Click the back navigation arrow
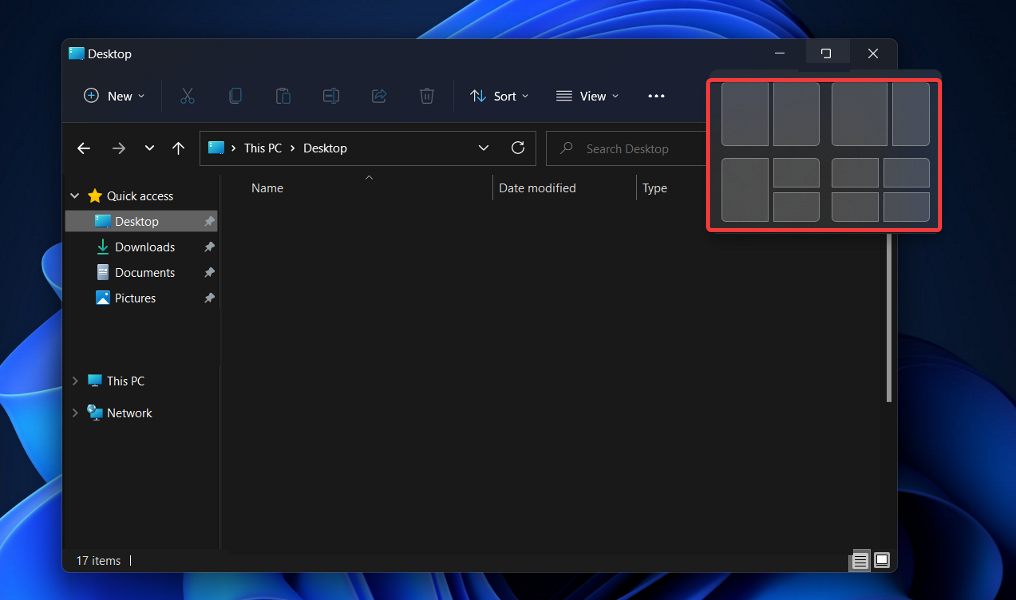This screenshot has width=1016, height=600. [83, 147]
